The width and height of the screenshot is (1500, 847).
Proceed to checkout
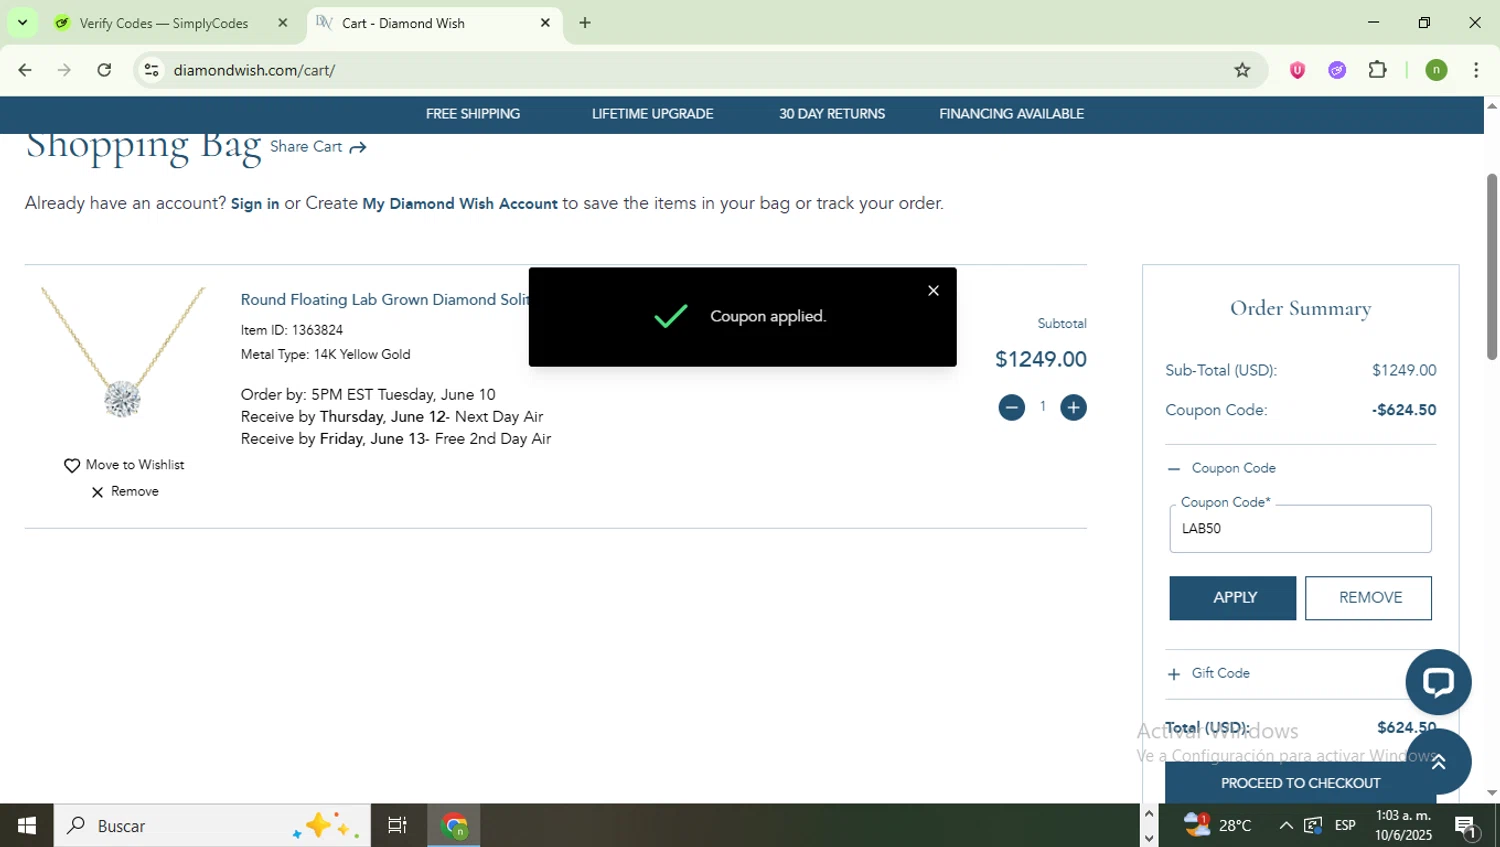click(1300, 783)
